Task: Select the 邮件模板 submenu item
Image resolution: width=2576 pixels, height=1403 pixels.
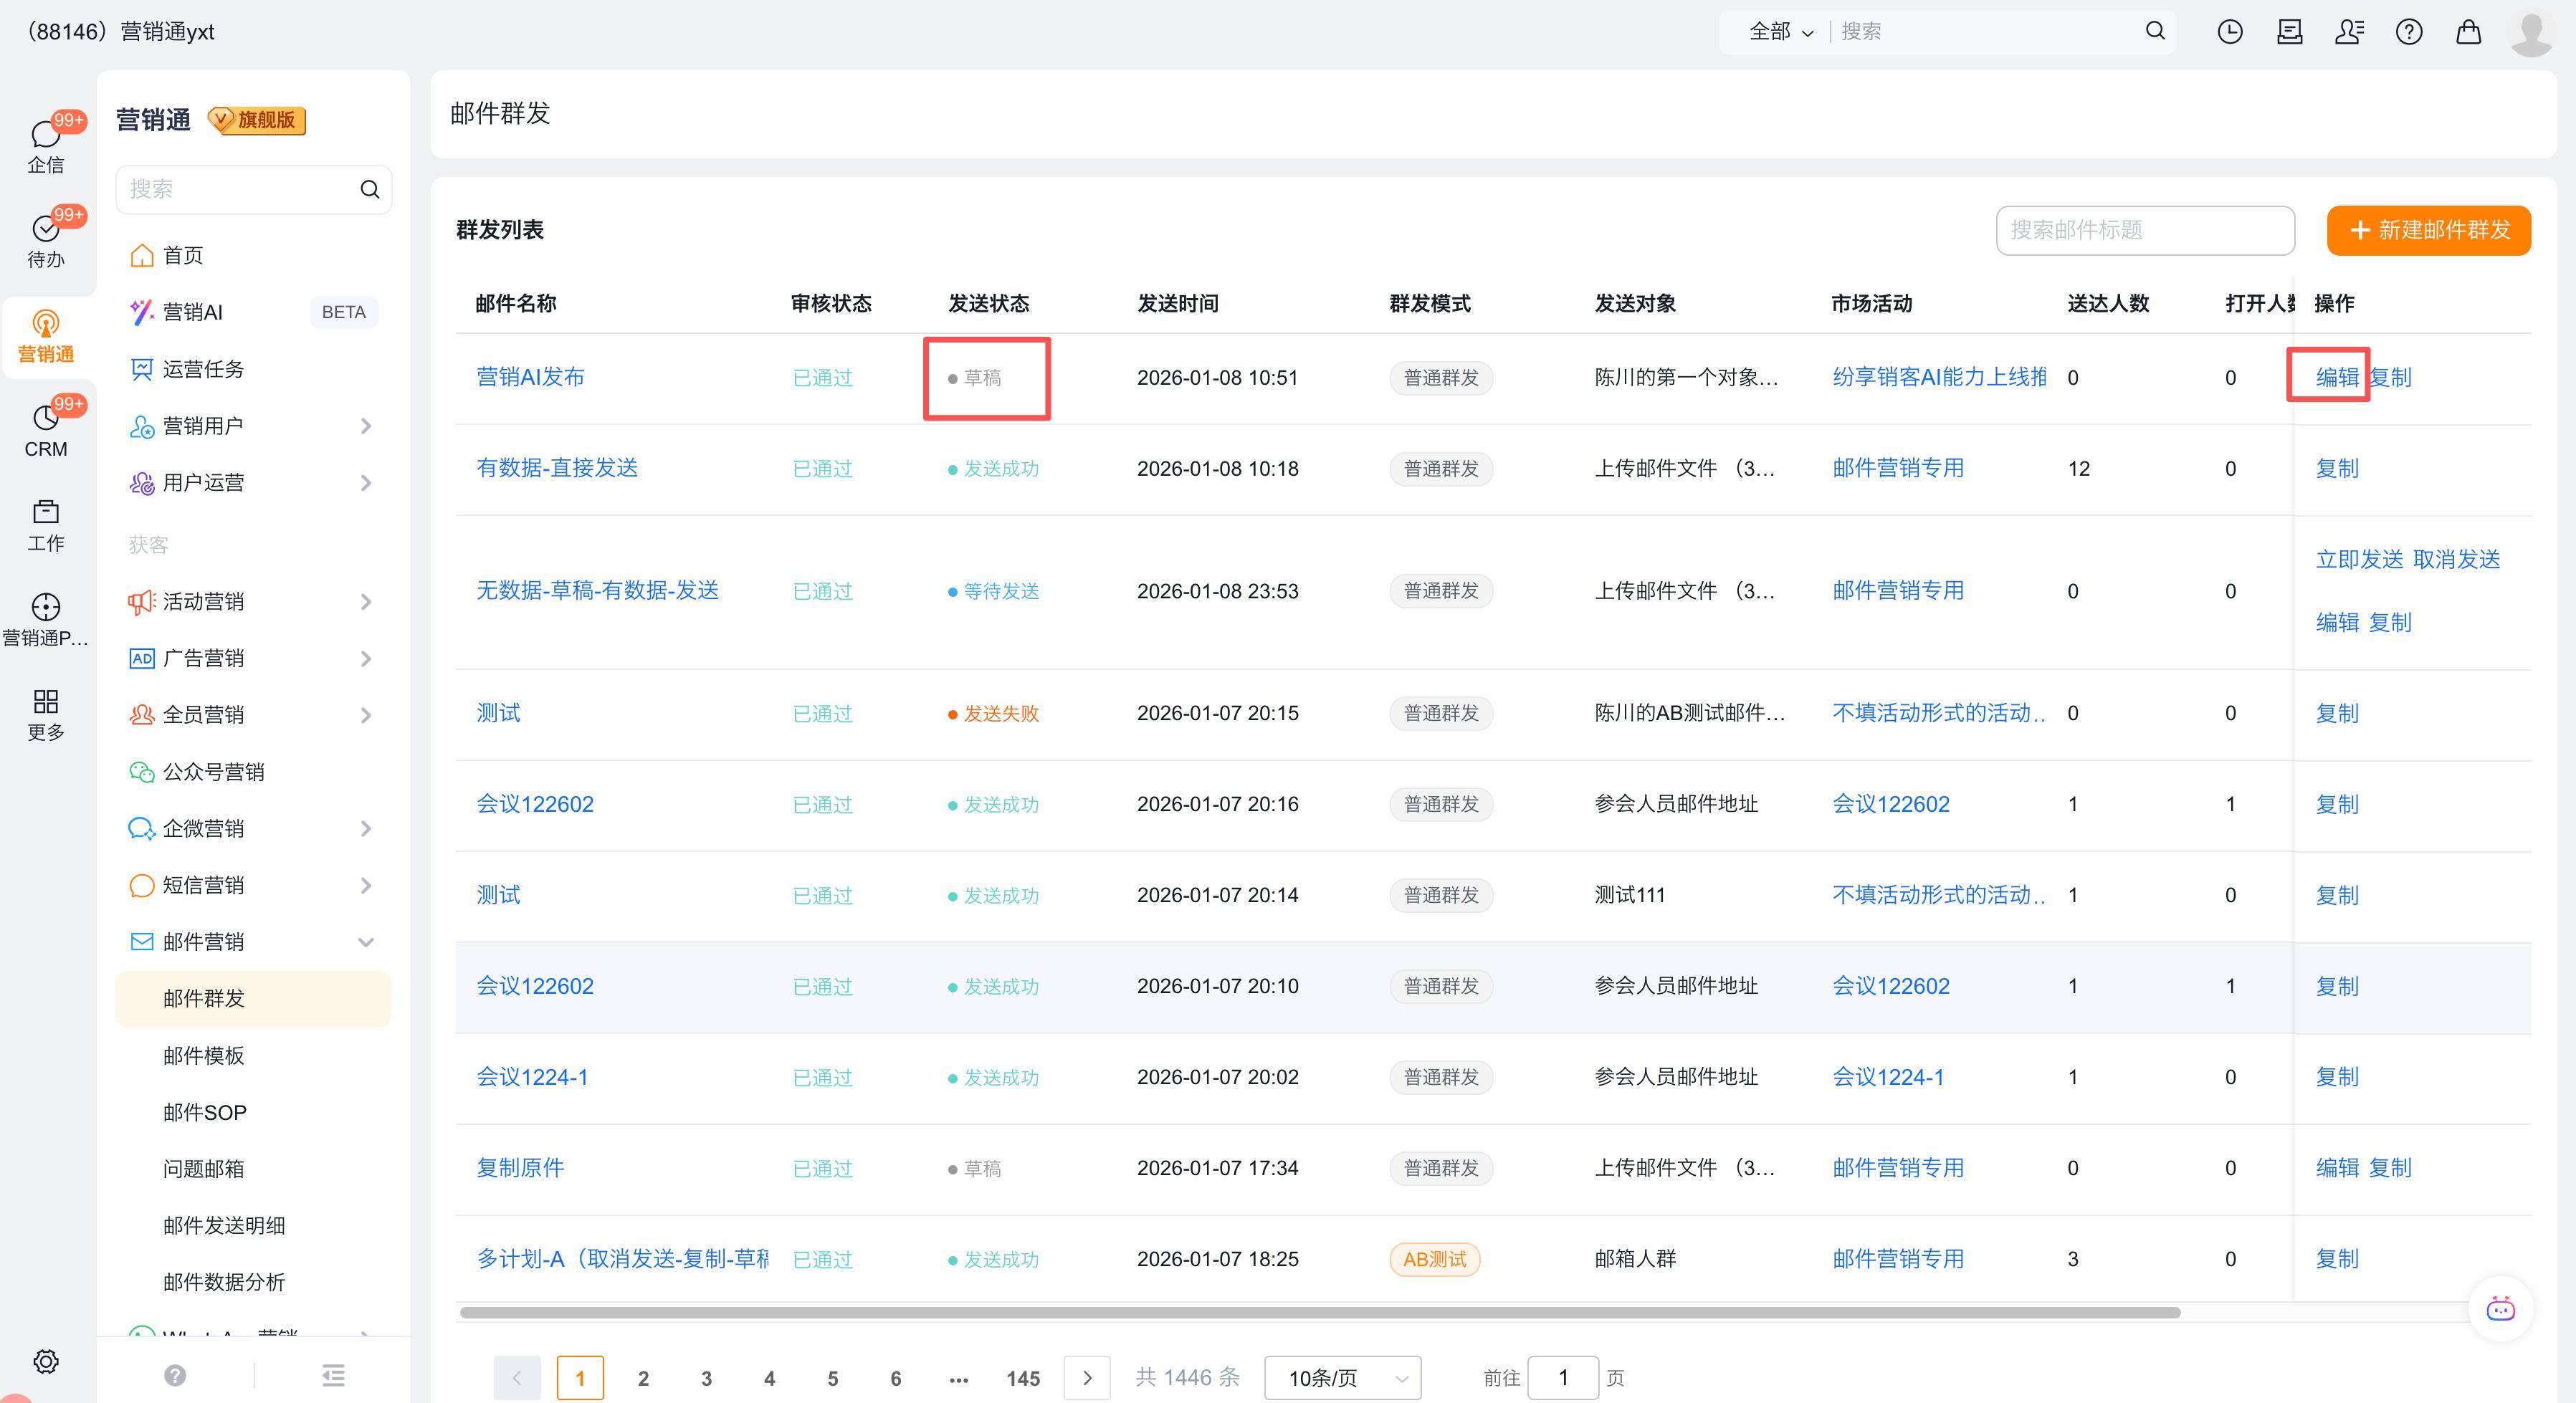Action: point(204,1055)
